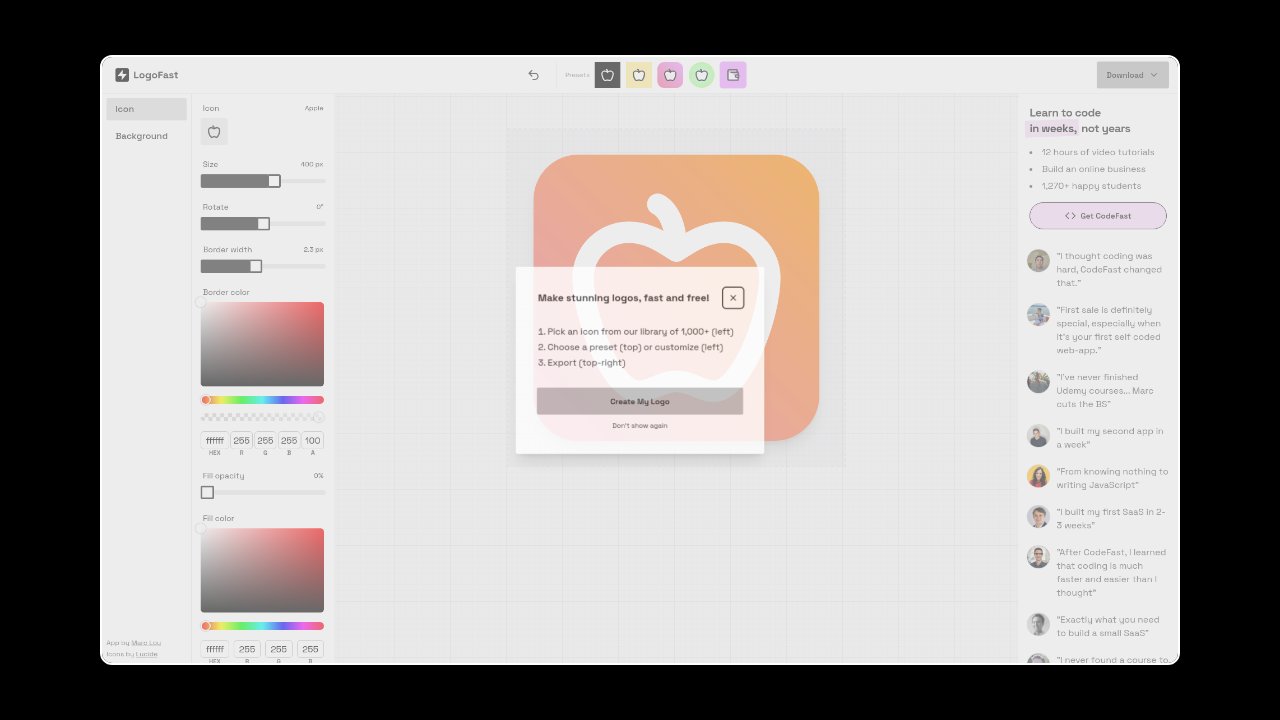The width and height of the screenshot is (1280, 720).
Task: Switch to the Icon tab
Action: (147, 109)
